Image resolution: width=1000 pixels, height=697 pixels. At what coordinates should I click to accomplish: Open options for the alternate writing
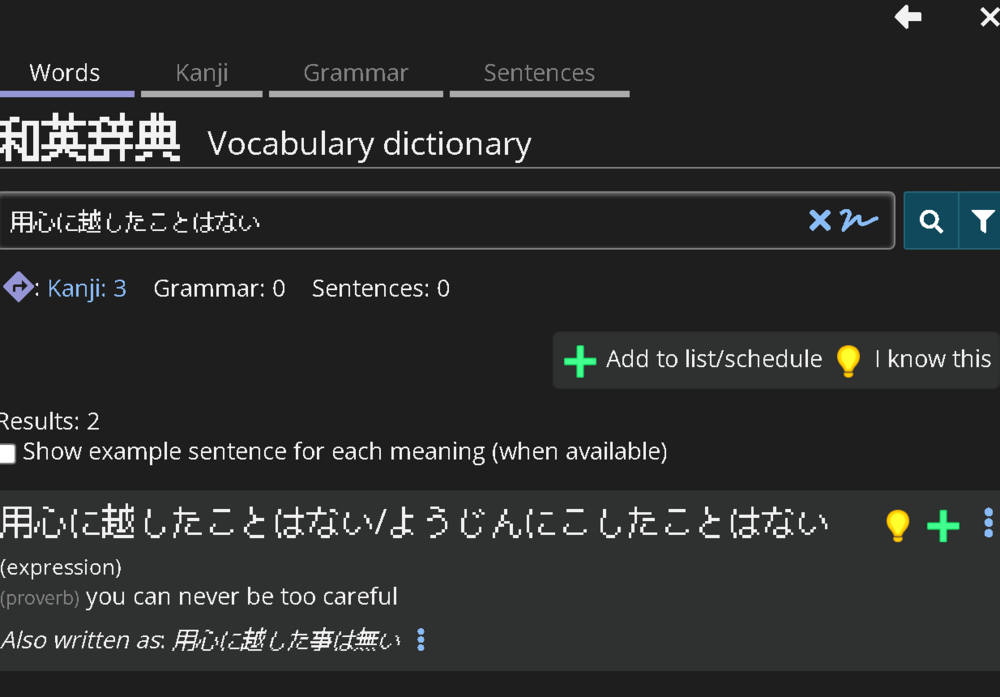pyautogui.click(x=421, y=640)
